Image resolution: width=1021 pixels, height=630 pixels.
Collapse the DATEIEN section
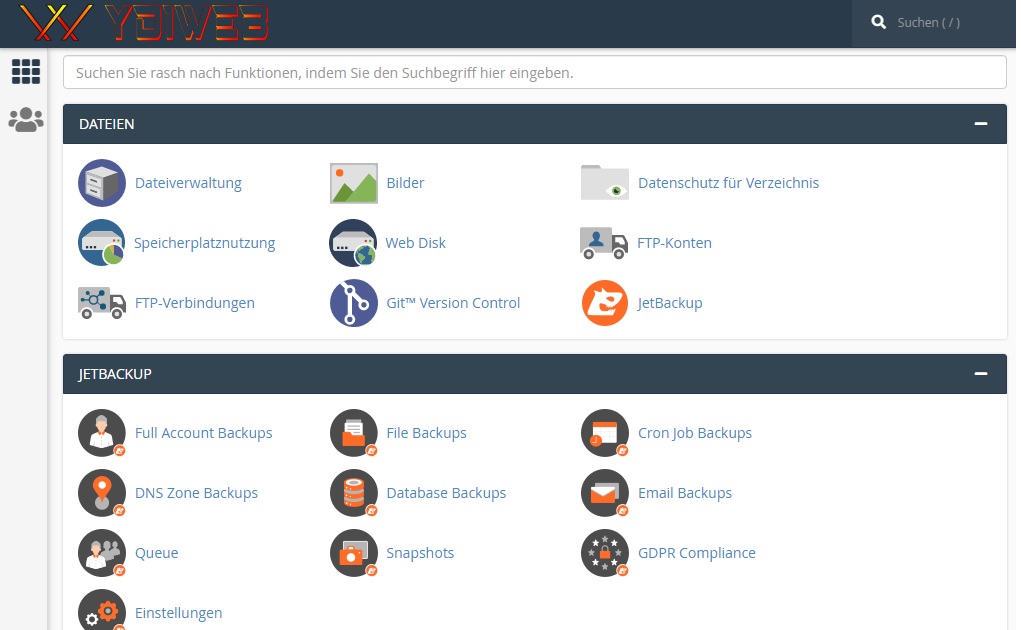point(981,124)
